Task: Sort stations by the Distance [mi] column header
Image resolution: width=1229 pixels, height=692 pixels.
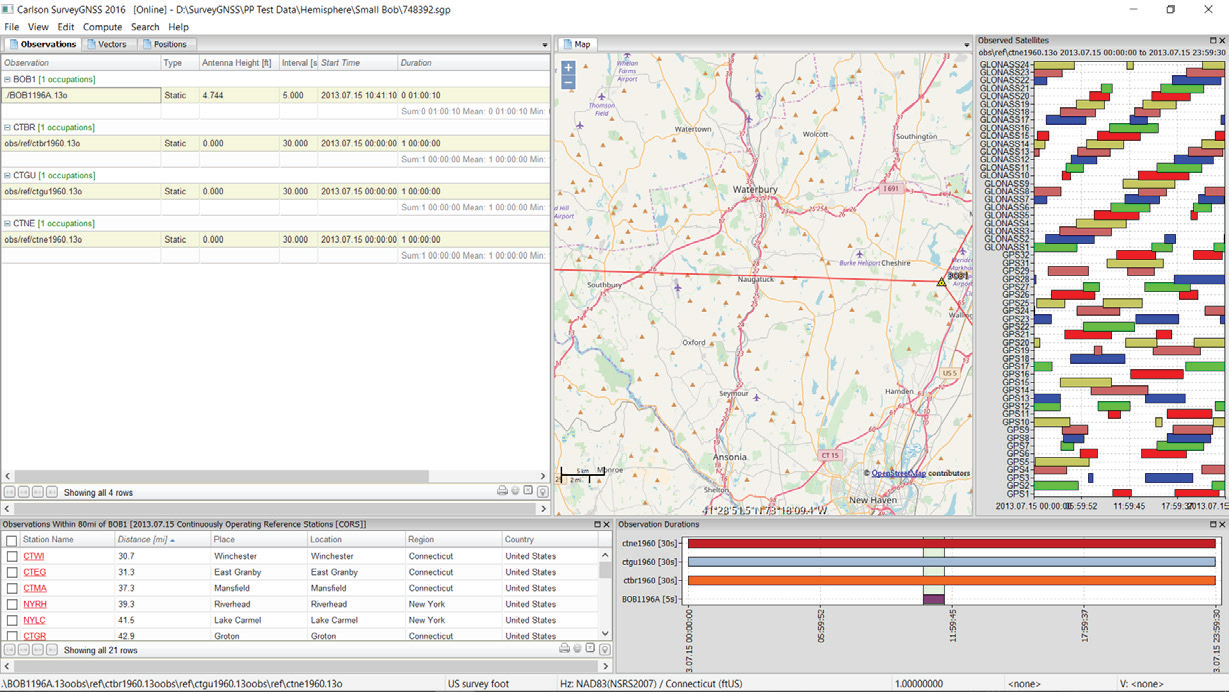Action: (x=161, y=540)
